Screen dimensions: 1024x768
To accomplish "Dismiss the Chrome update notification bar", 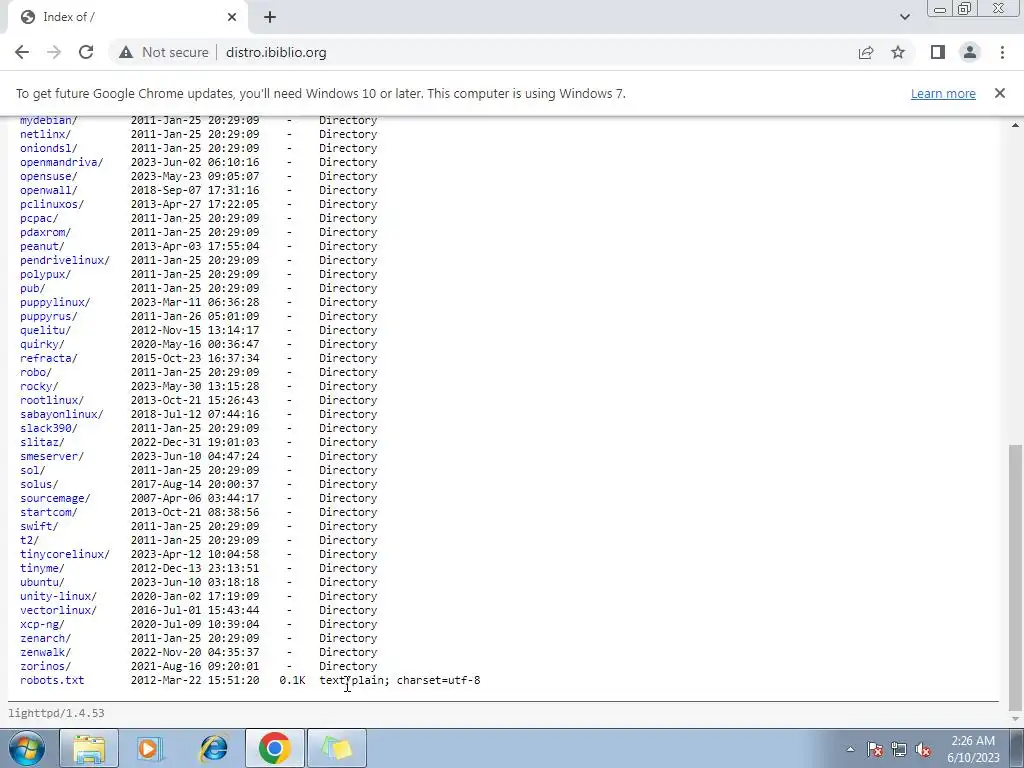I will point(1000,93).
